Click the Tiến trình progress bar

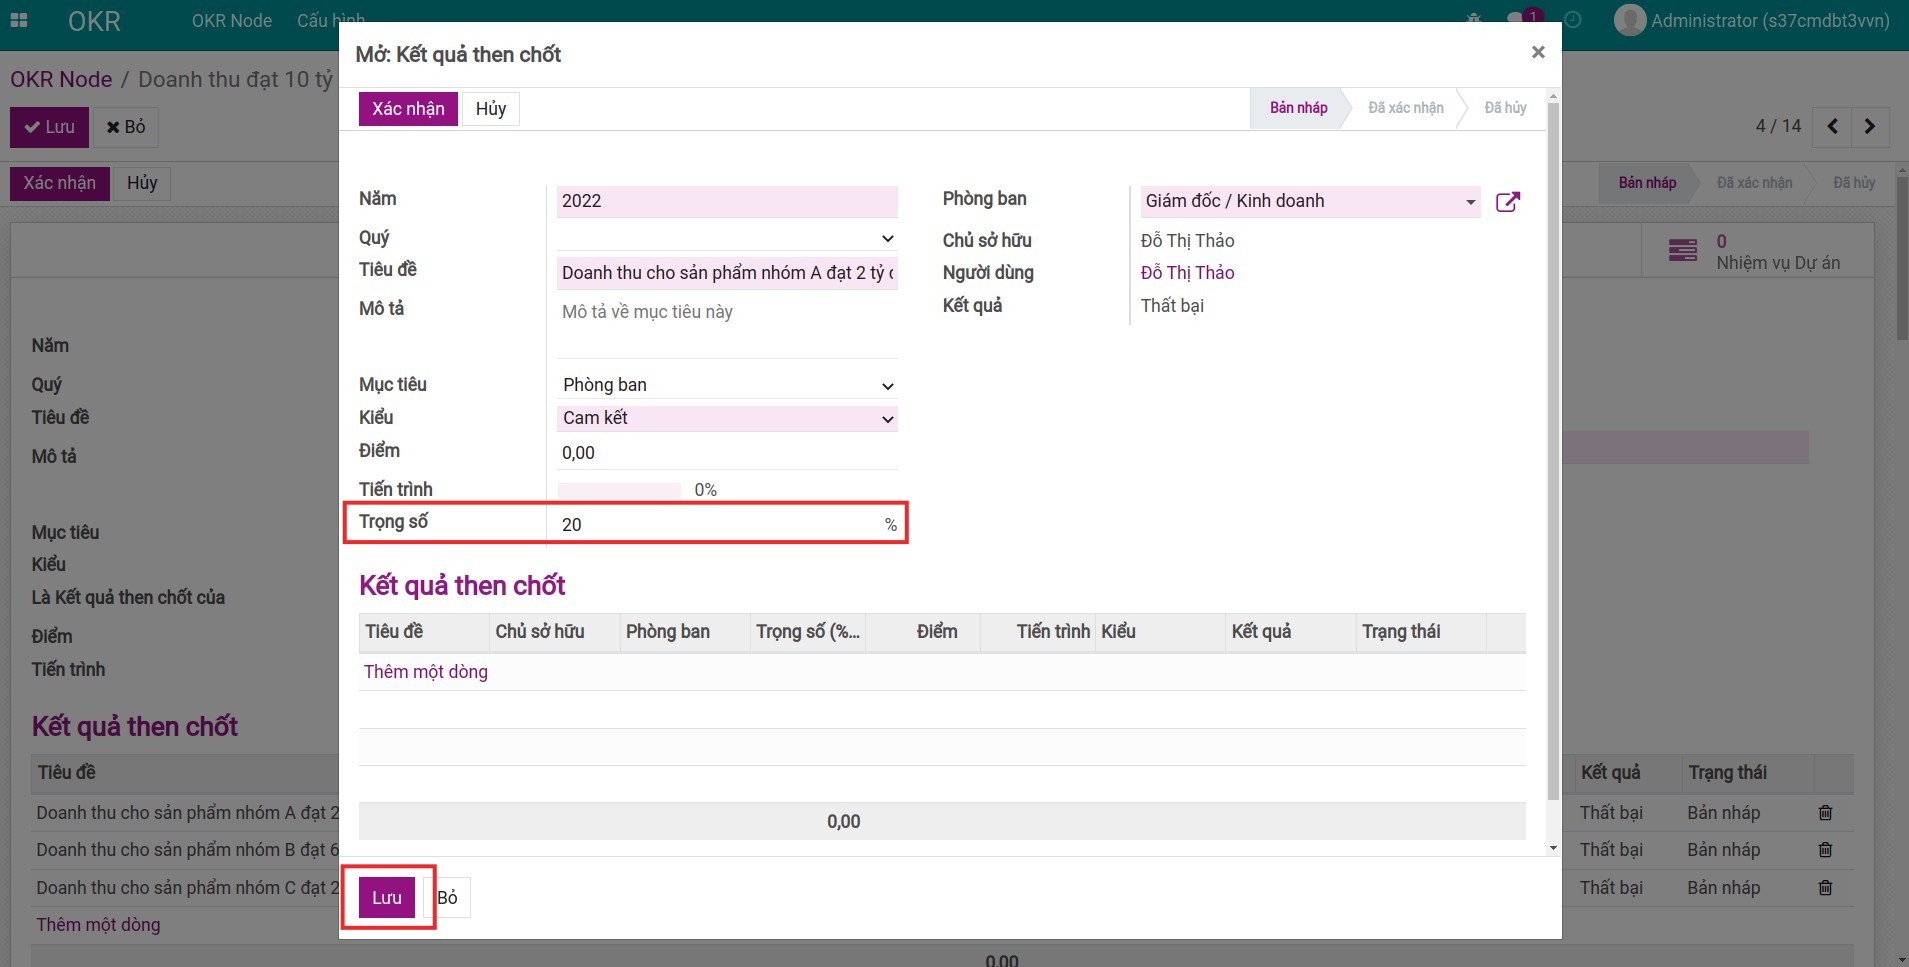[x=619, y=490]
